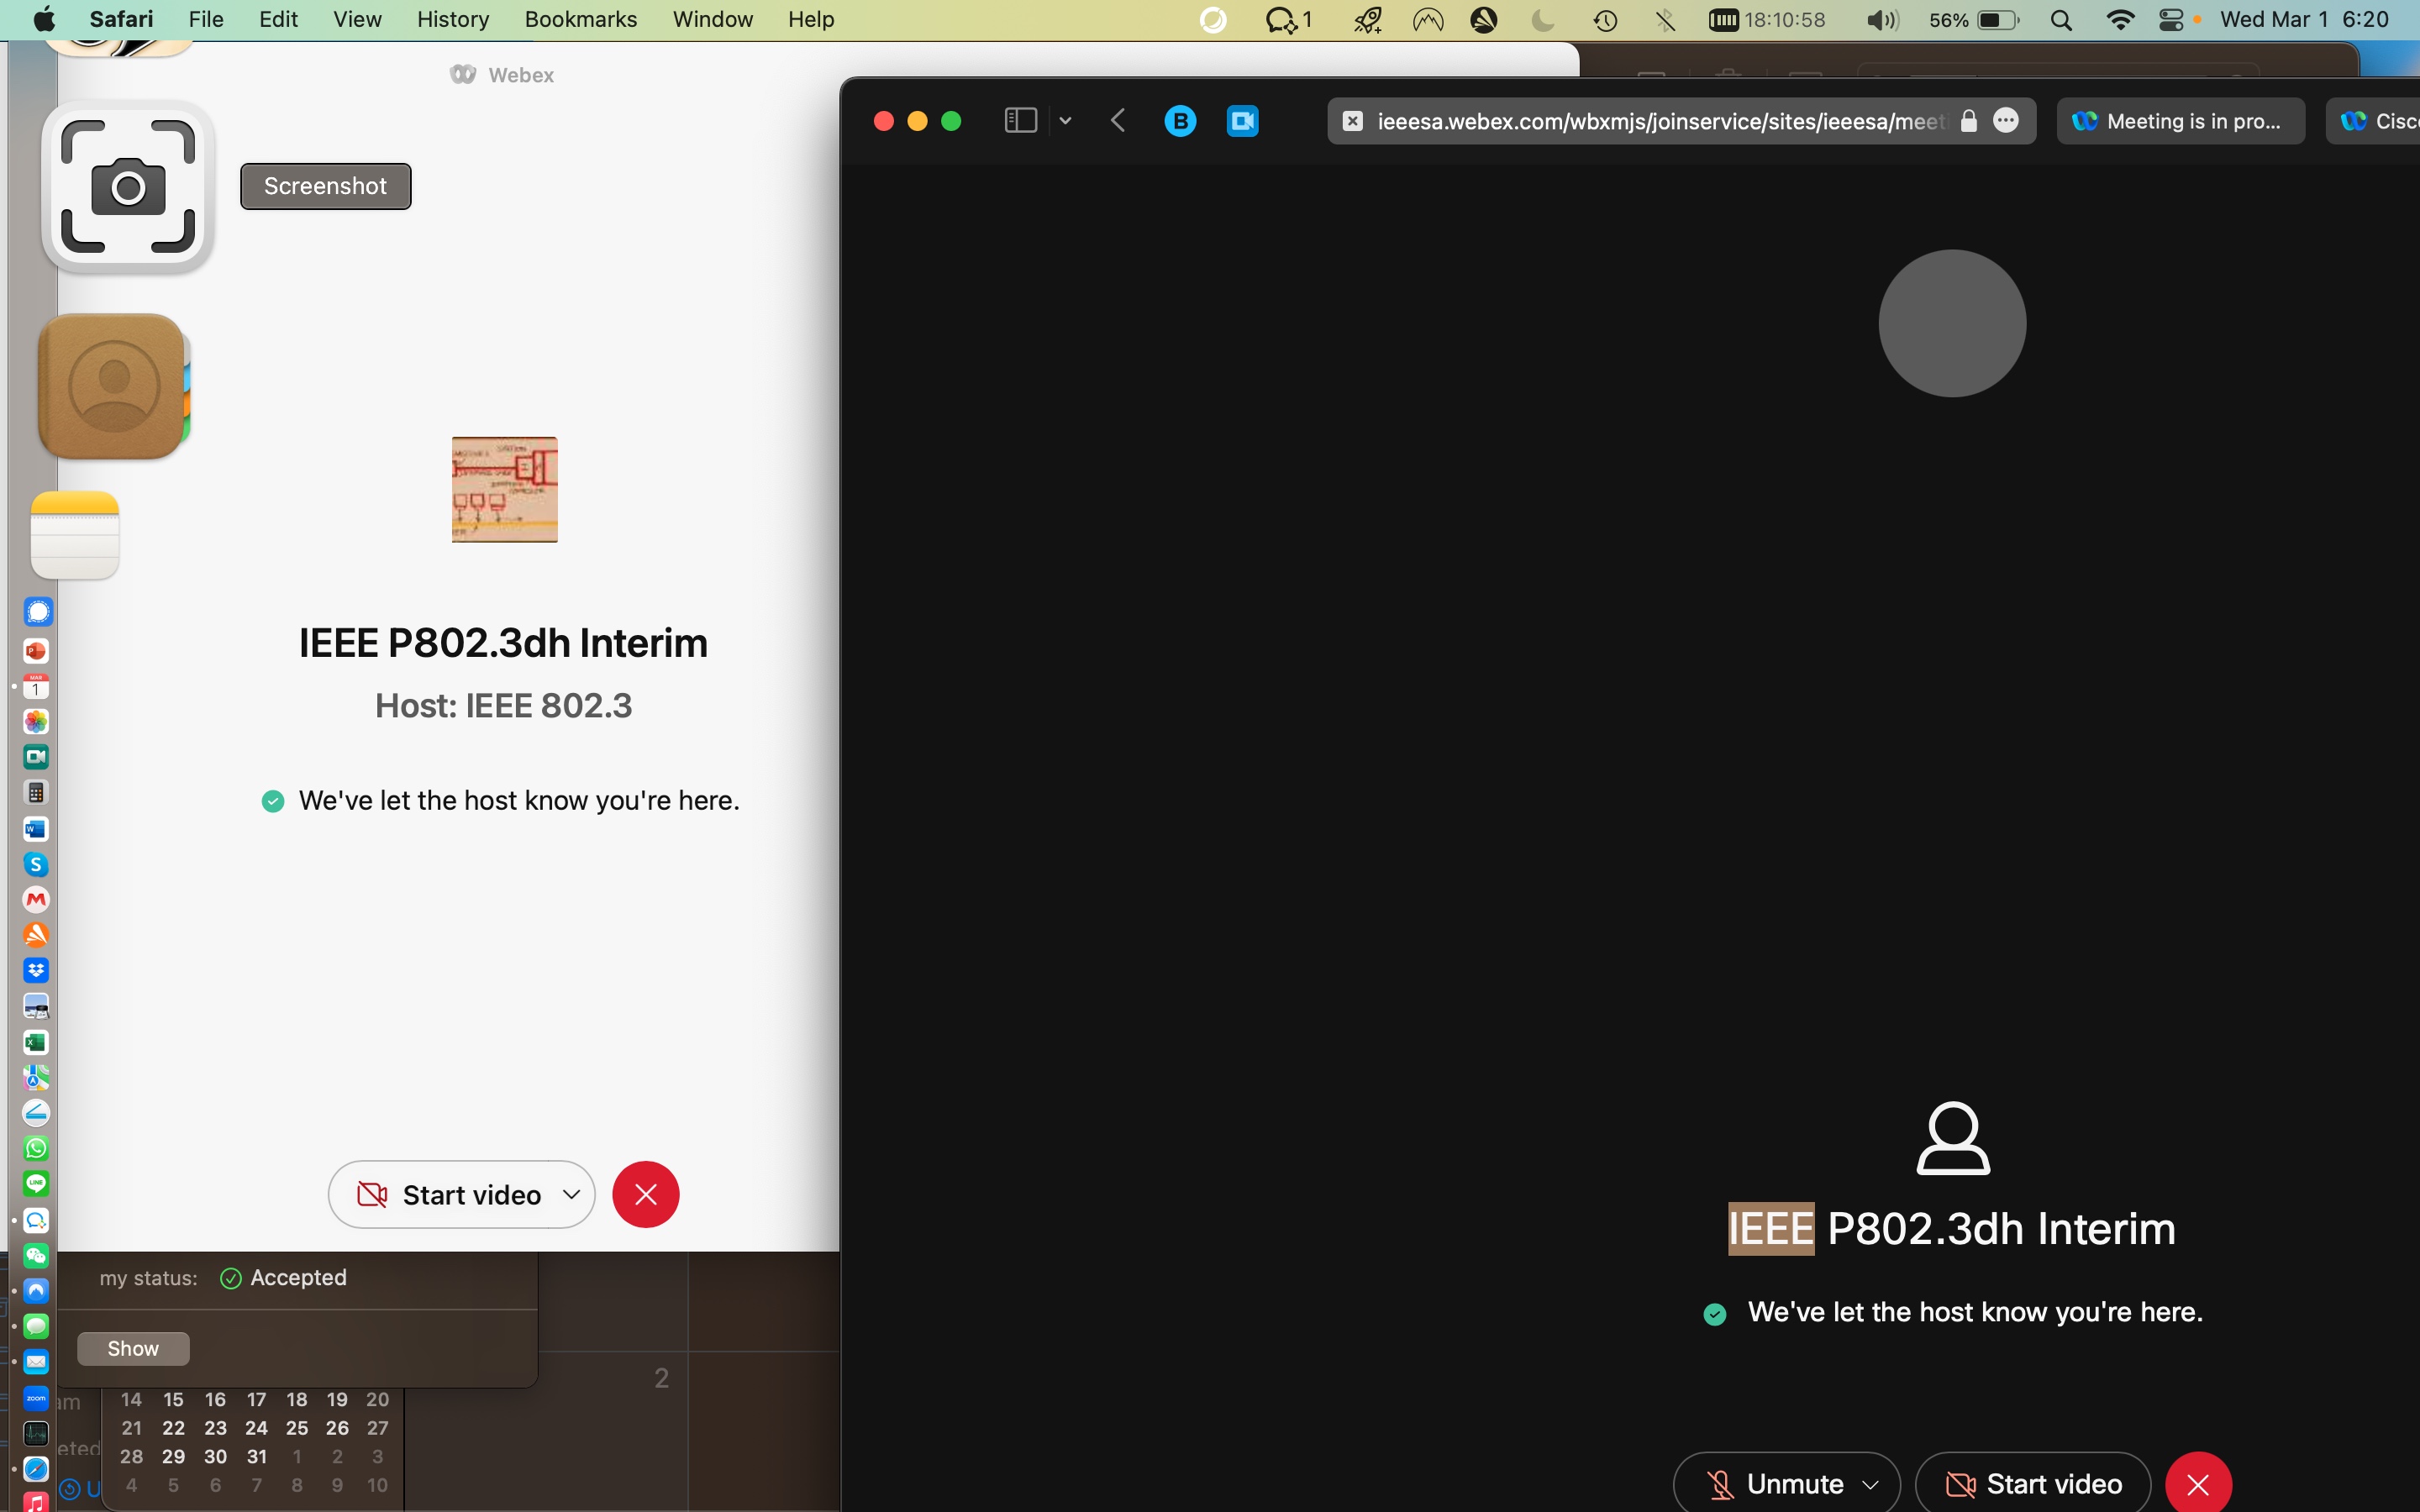Open the Window menu
This screenshot has height=1512, width=2420.
pos(713,20)
